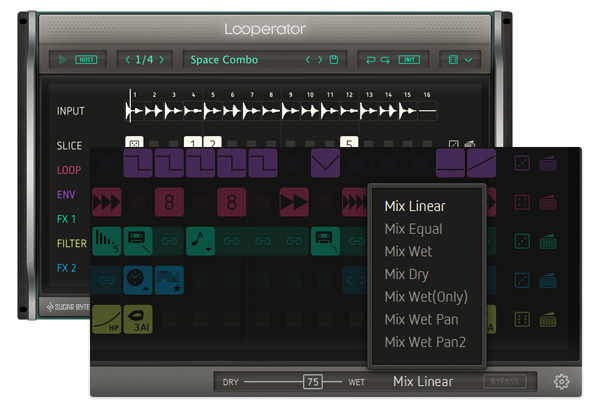Choose Mix Linear in the popup menu
Image resolution: width=600 pixels, height=400 pixels.
(x=415, y=206)
